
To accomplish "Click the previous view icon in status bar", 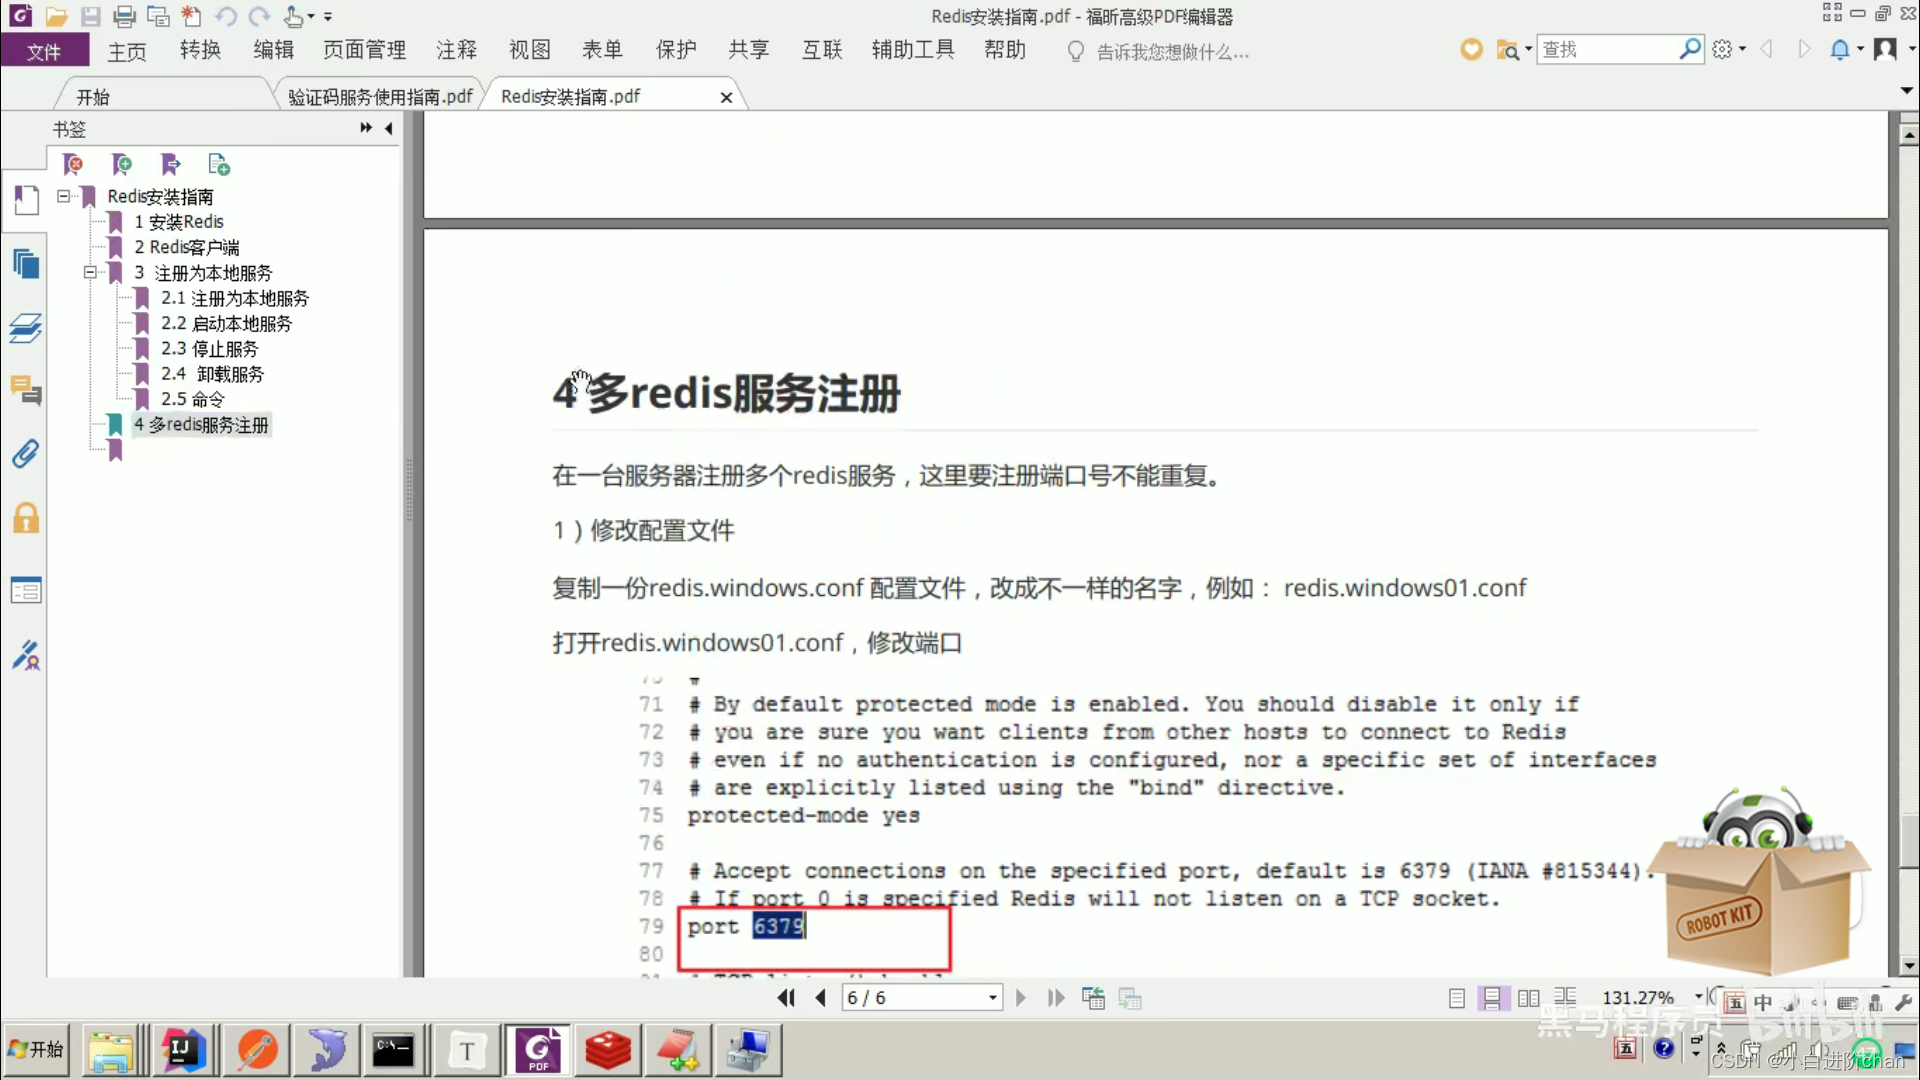I will point(1093,998).
